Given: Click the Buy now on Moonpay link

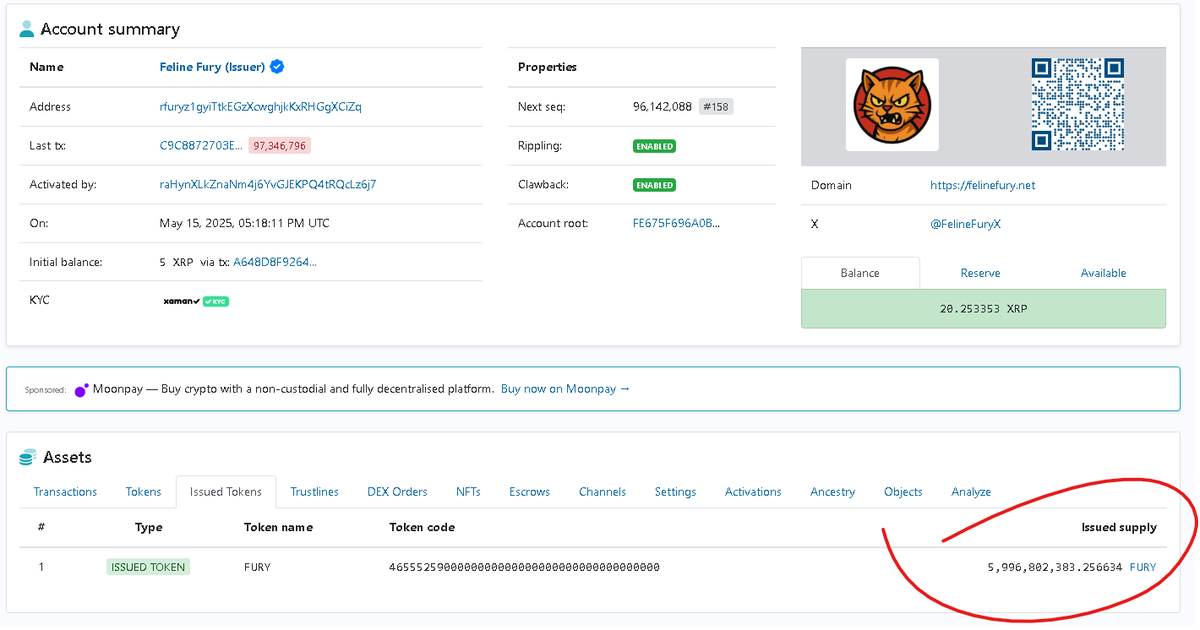Looking at the screenshot, I should pos(566,388).
